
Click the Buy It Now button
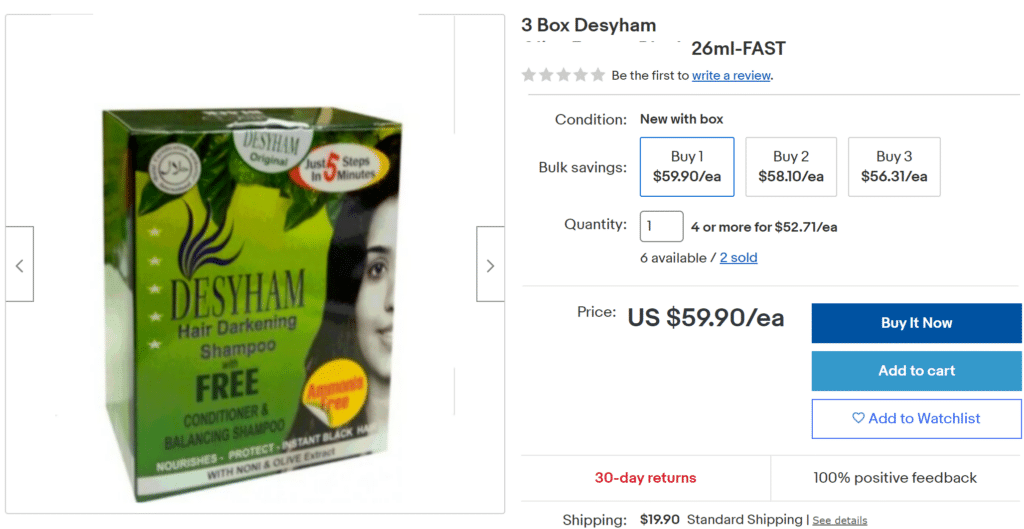point(916,323)
